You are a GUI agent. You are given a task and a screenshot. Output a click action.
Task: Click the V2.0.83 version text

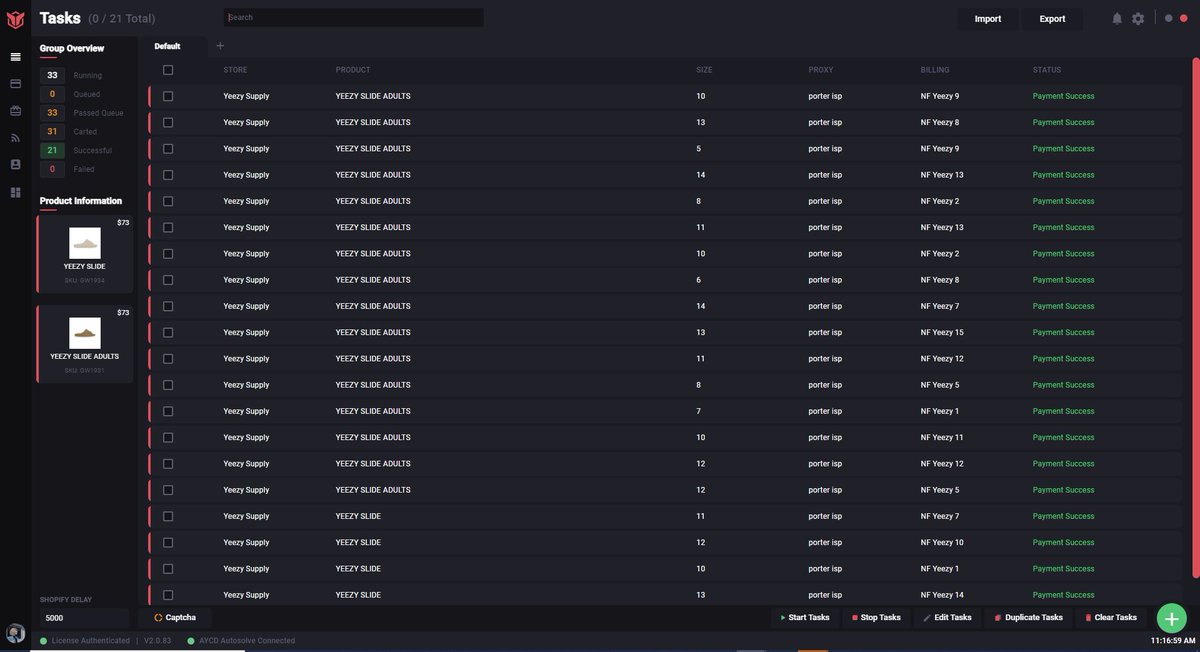(157, 640)
